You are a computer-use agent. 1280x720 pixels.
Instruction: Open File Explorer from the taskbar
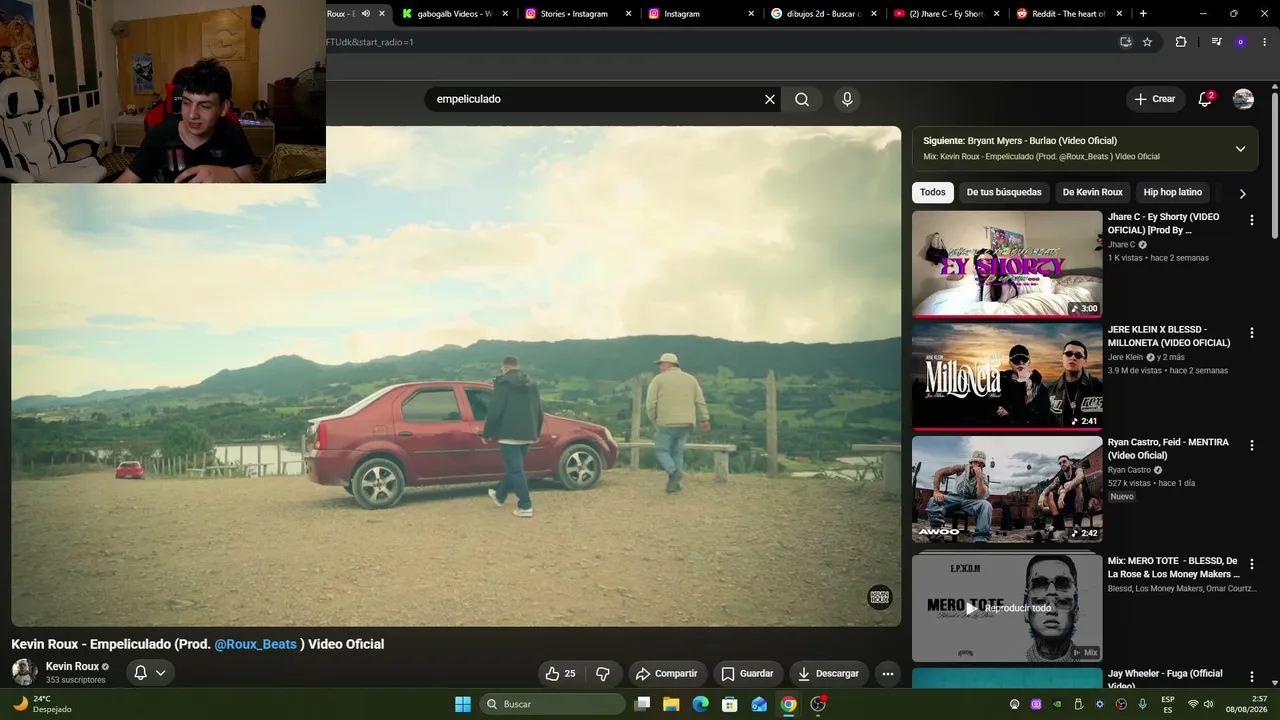(671, 704)
